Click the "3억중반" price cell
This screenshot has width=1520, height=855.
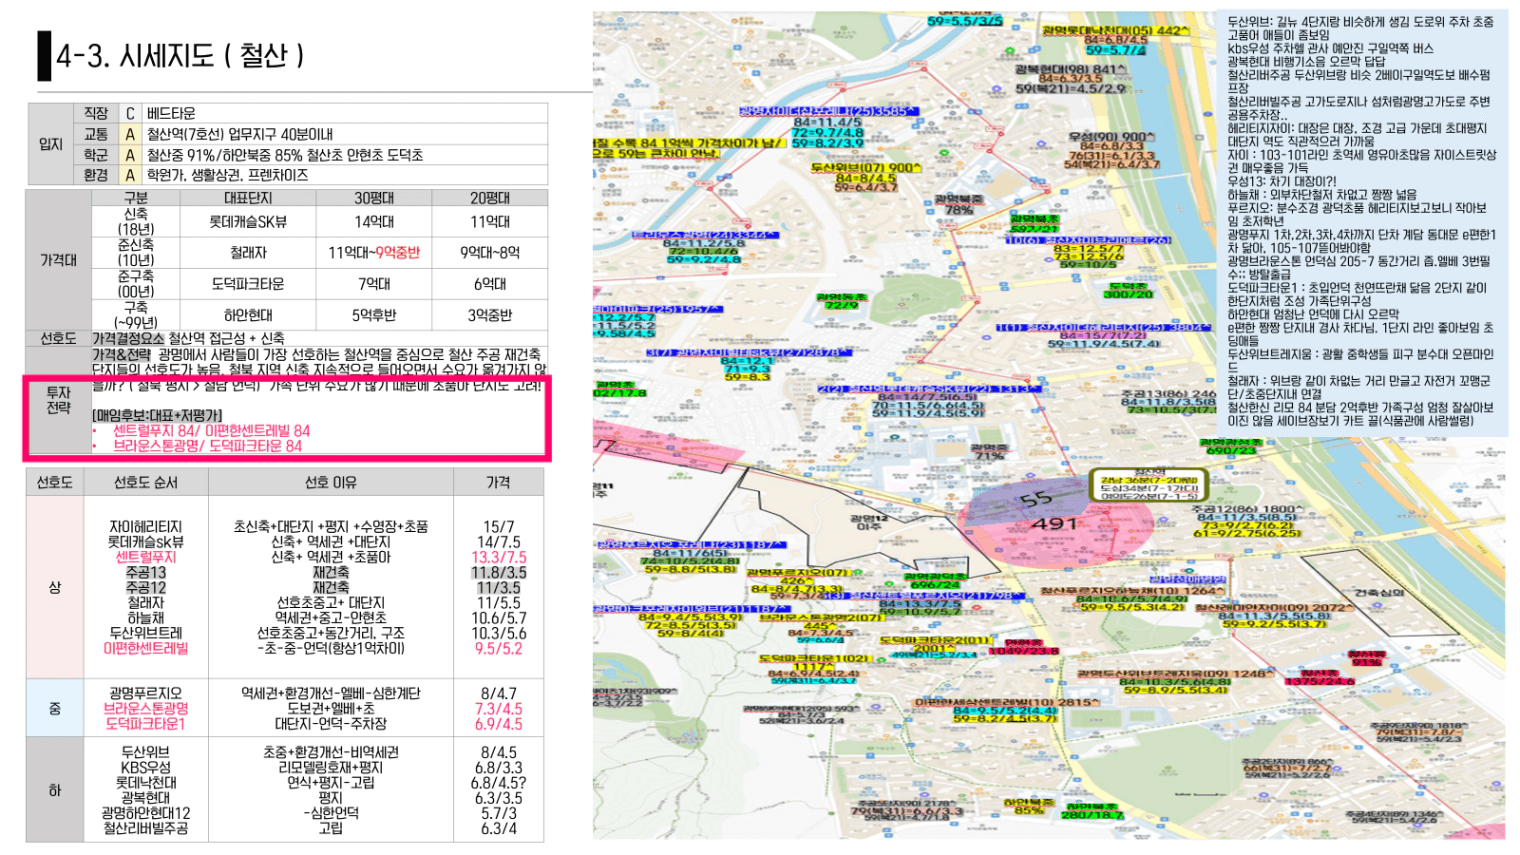click(490, 315)
